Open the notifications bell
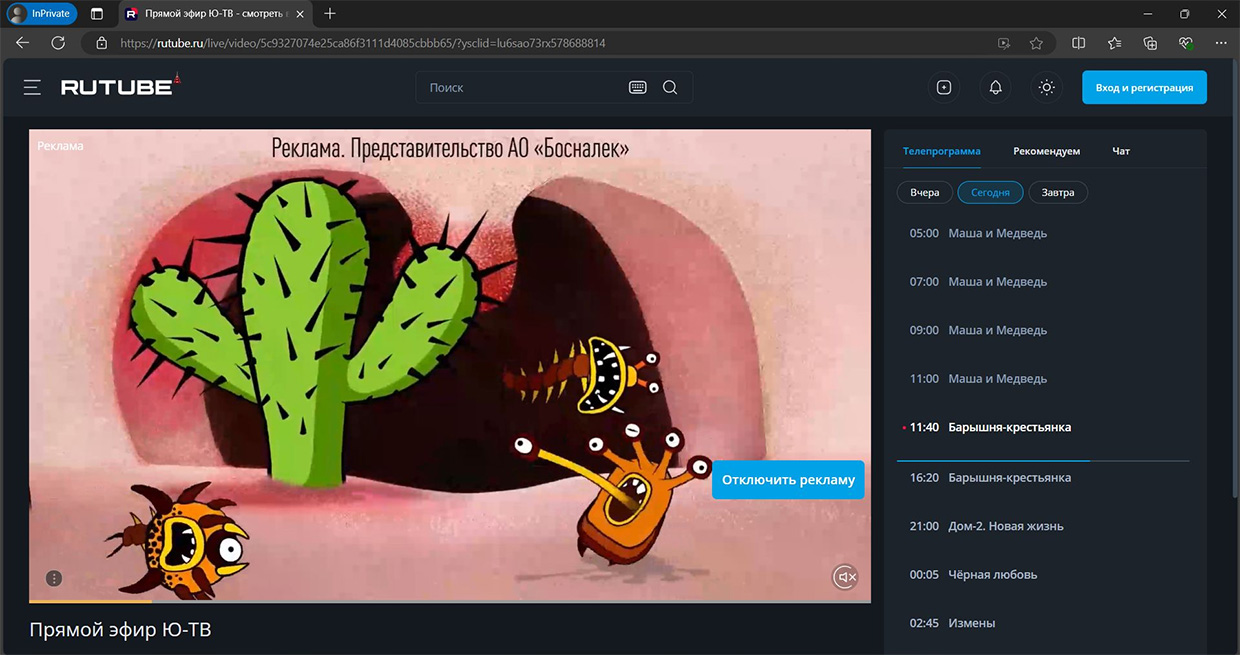Screen dimensions: 1240x655 pos(995,88)
